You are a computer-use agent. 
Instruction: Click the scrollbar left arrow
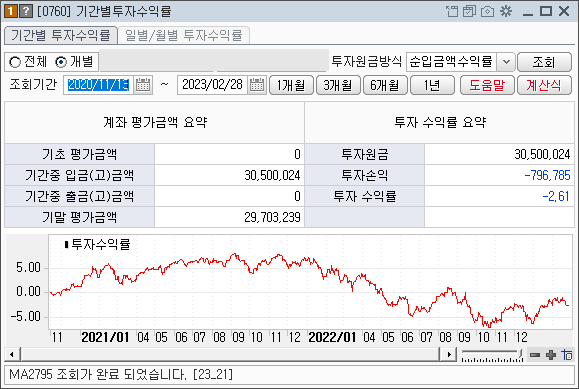pos(12,355)
